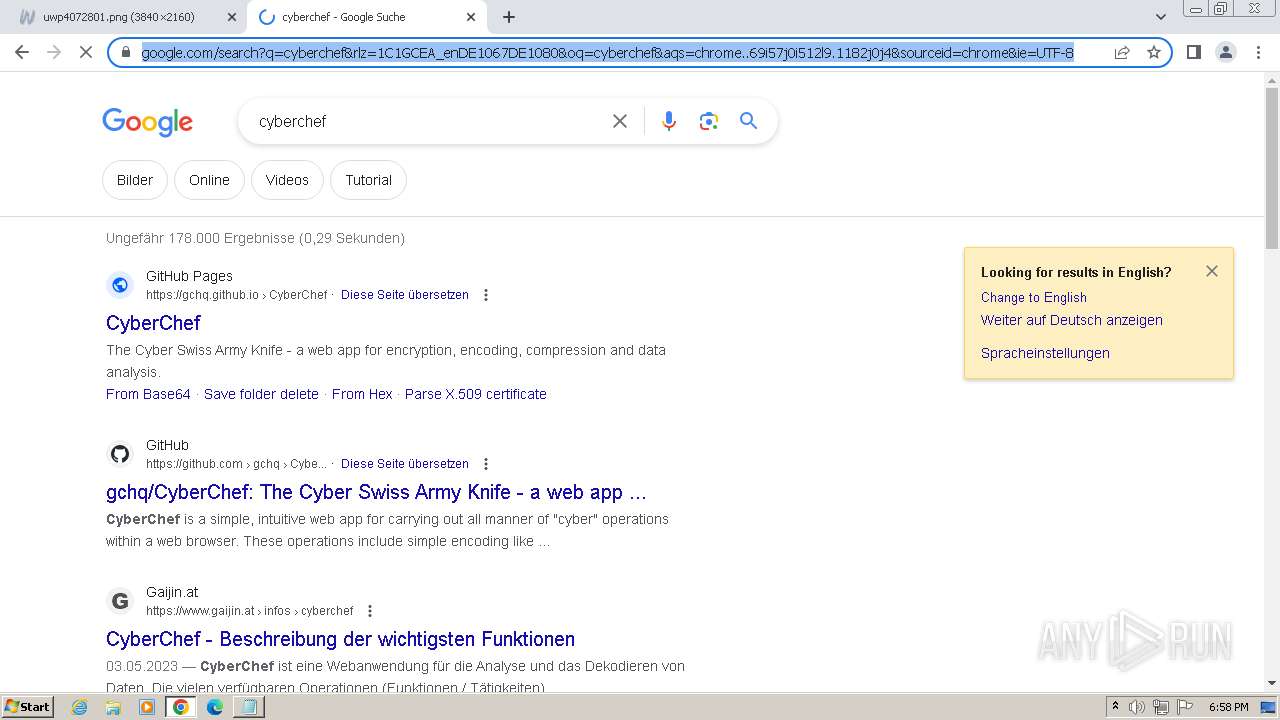Search by image with Google Lens
This screenshot has width=1280, height=720.
pyautogui.click(x=709, y=121)
